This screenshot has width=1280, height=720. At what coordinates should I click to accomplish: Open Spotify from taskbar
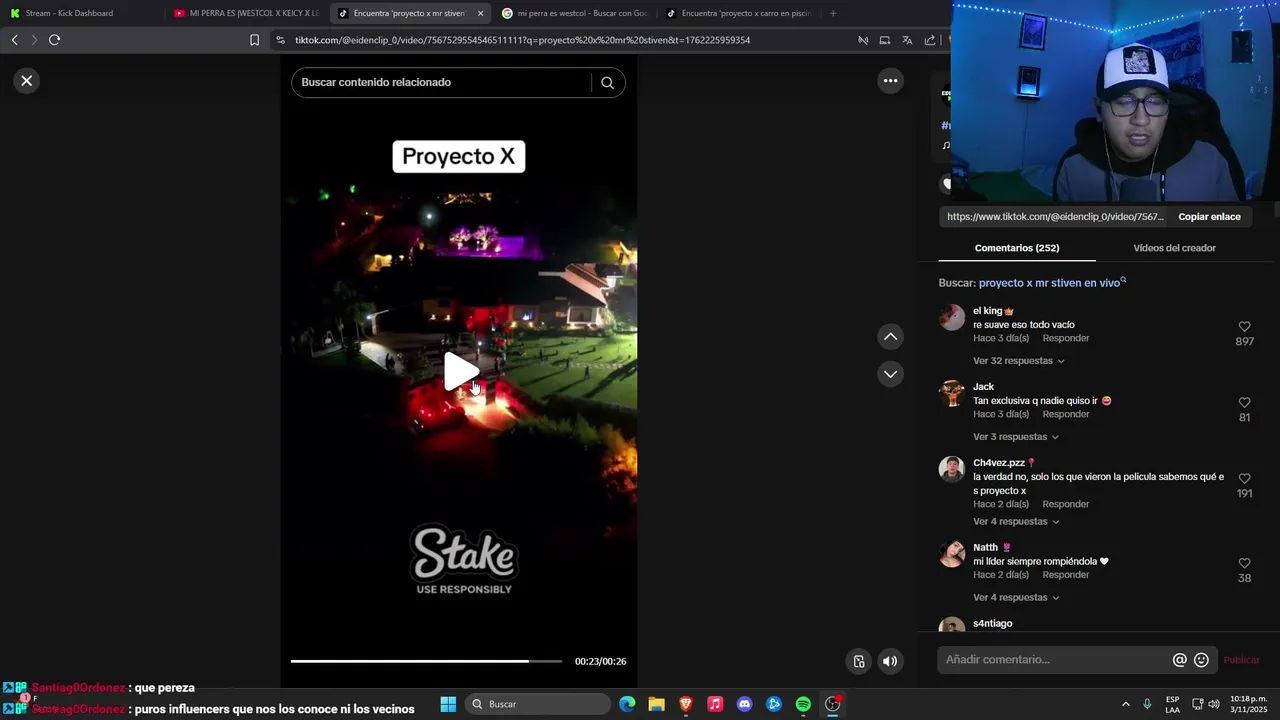(803, 704)
